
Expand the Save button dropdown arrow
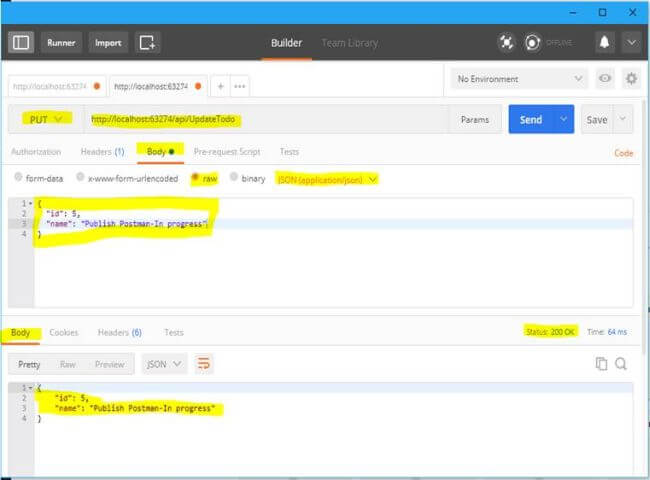623,119
